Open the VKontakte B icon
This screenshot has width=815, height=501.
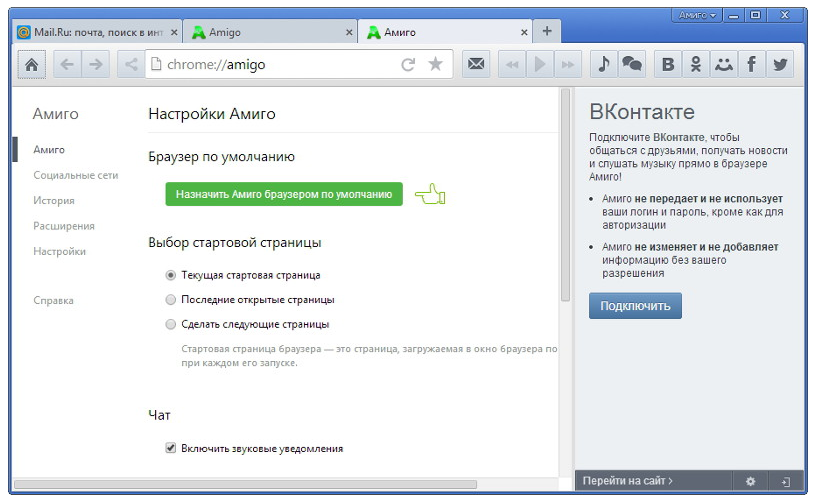pyautogui.click(x=668, y=64)
